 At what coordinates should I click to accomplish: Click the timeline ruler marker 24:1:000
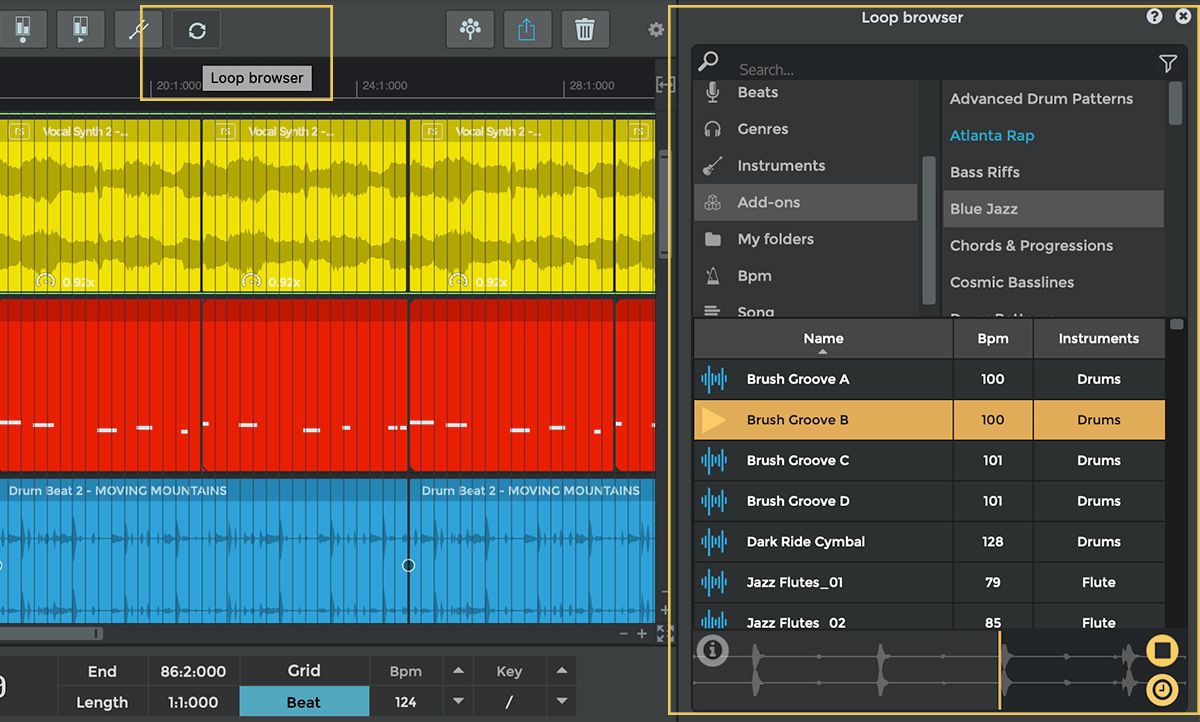(x=385, y=86)
